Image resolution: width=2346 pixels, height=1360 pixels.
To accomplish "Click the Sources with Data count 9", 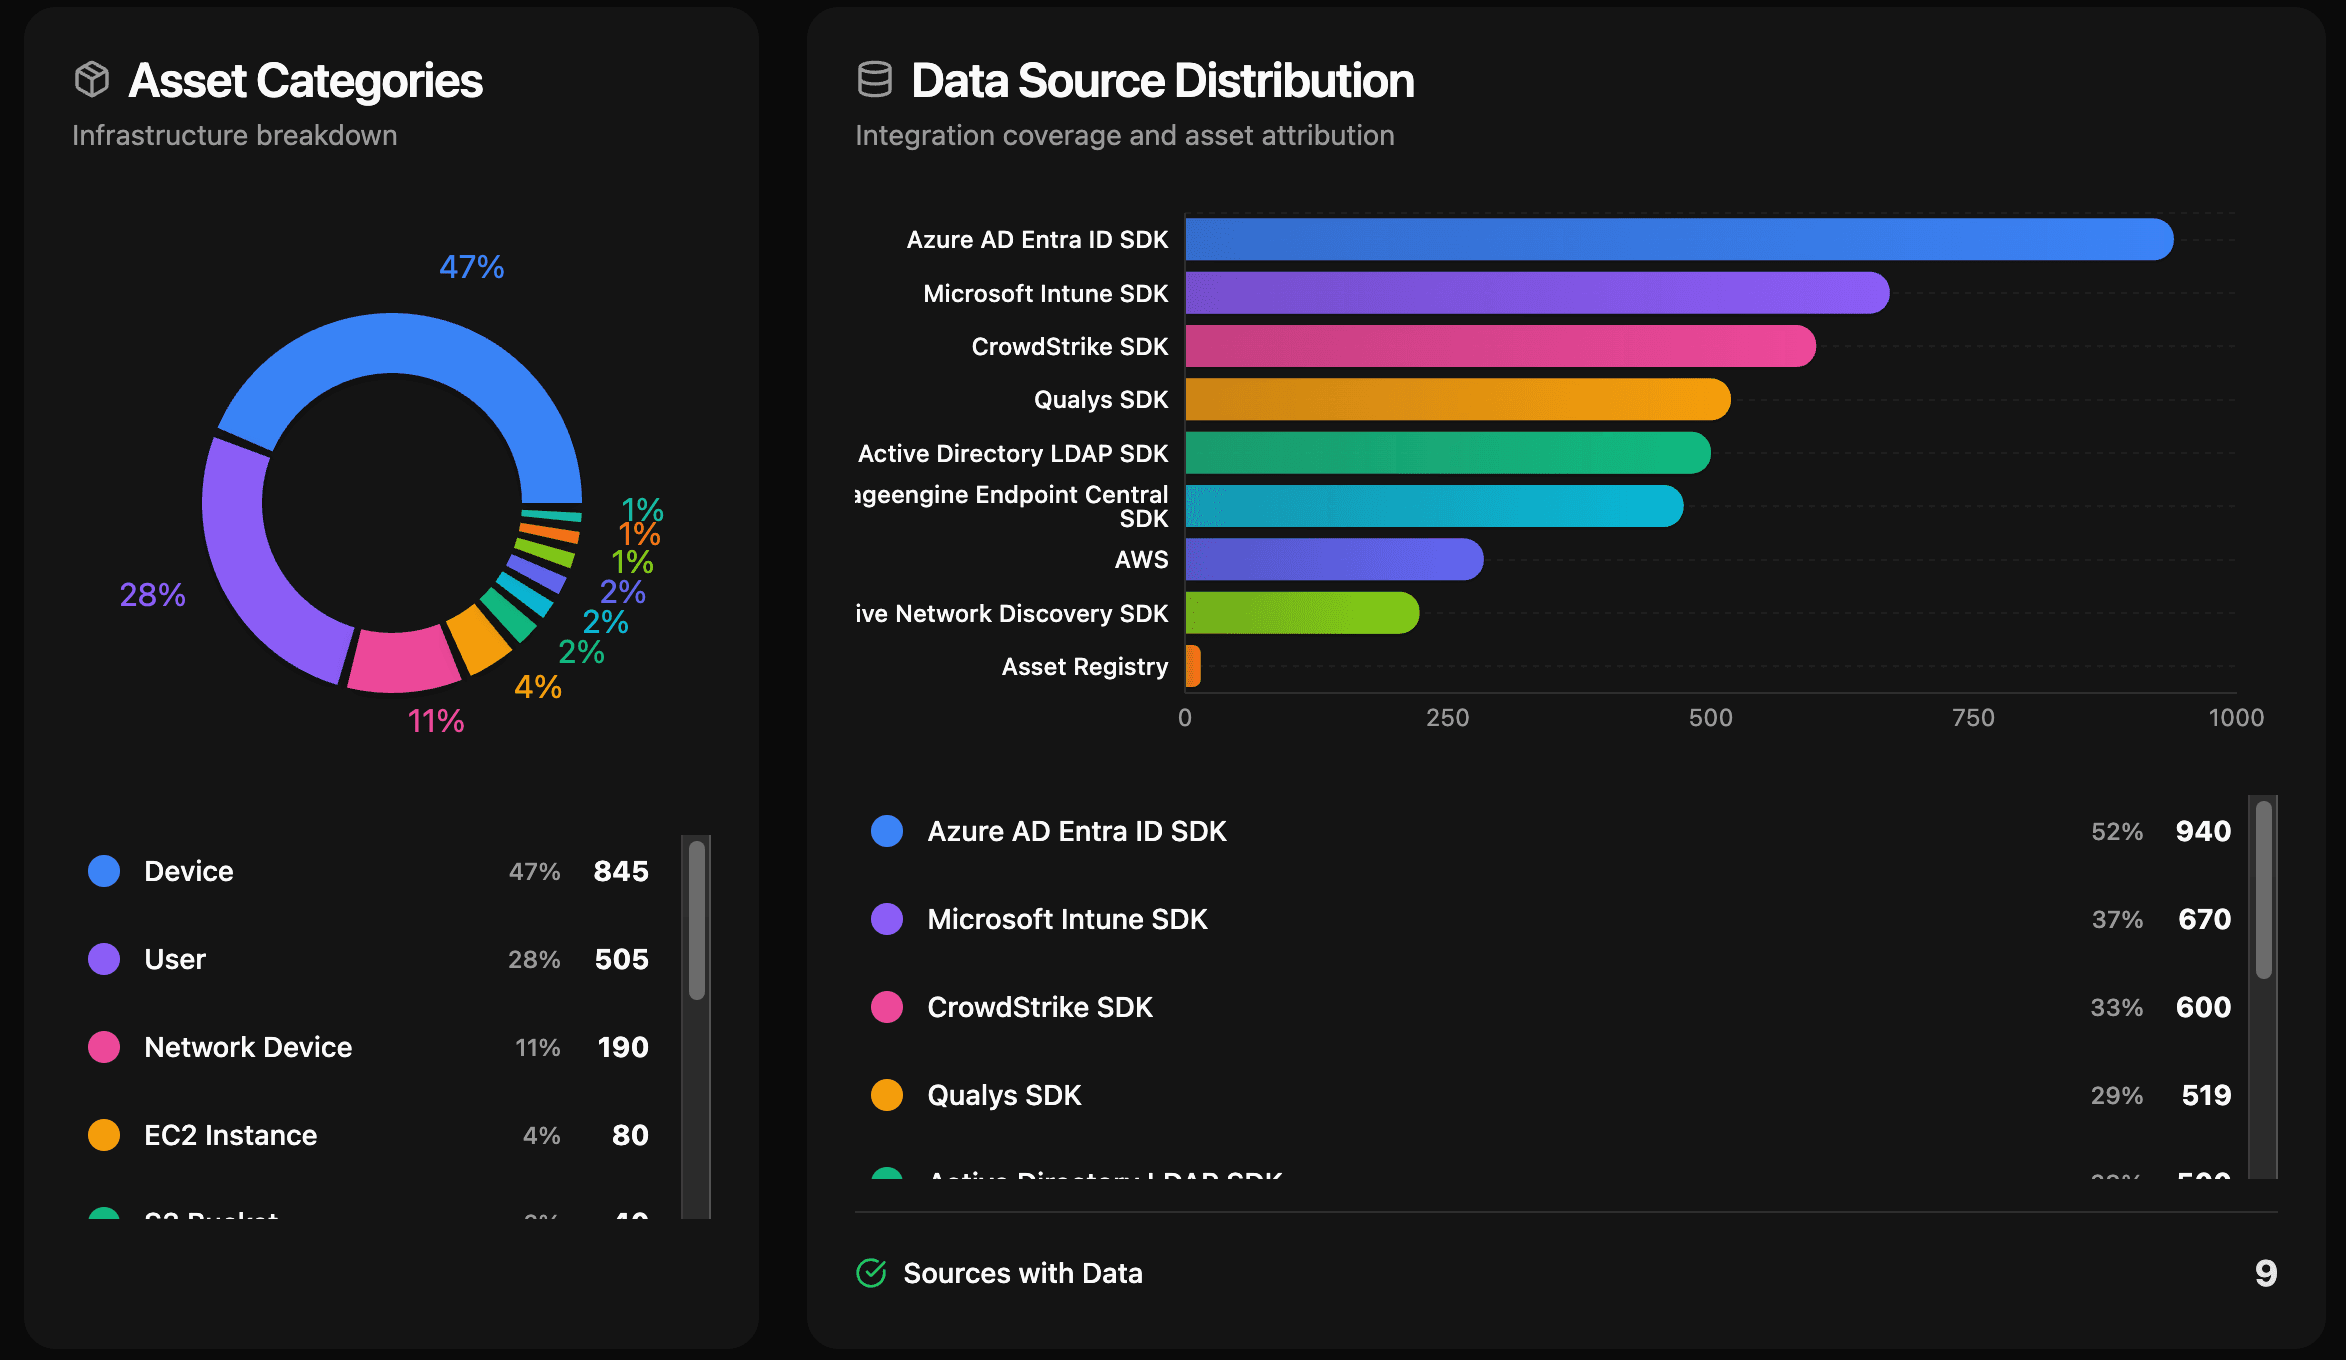I will click(2266, 1273).
